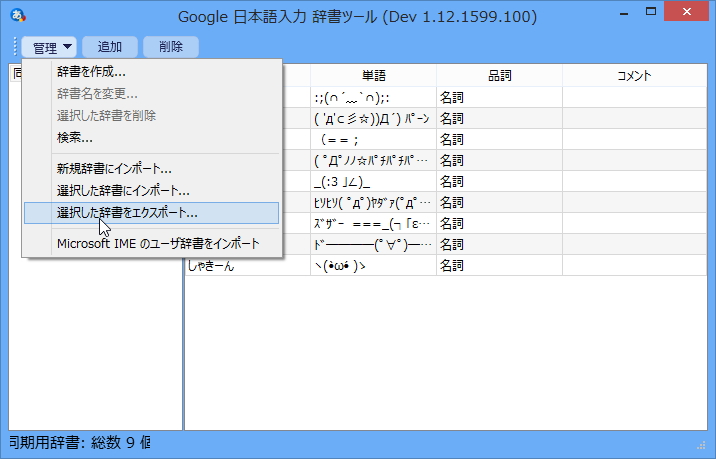716x459 pixels.
Task: Click 名詞 cell in しゃきーん row
Action: 500,265
